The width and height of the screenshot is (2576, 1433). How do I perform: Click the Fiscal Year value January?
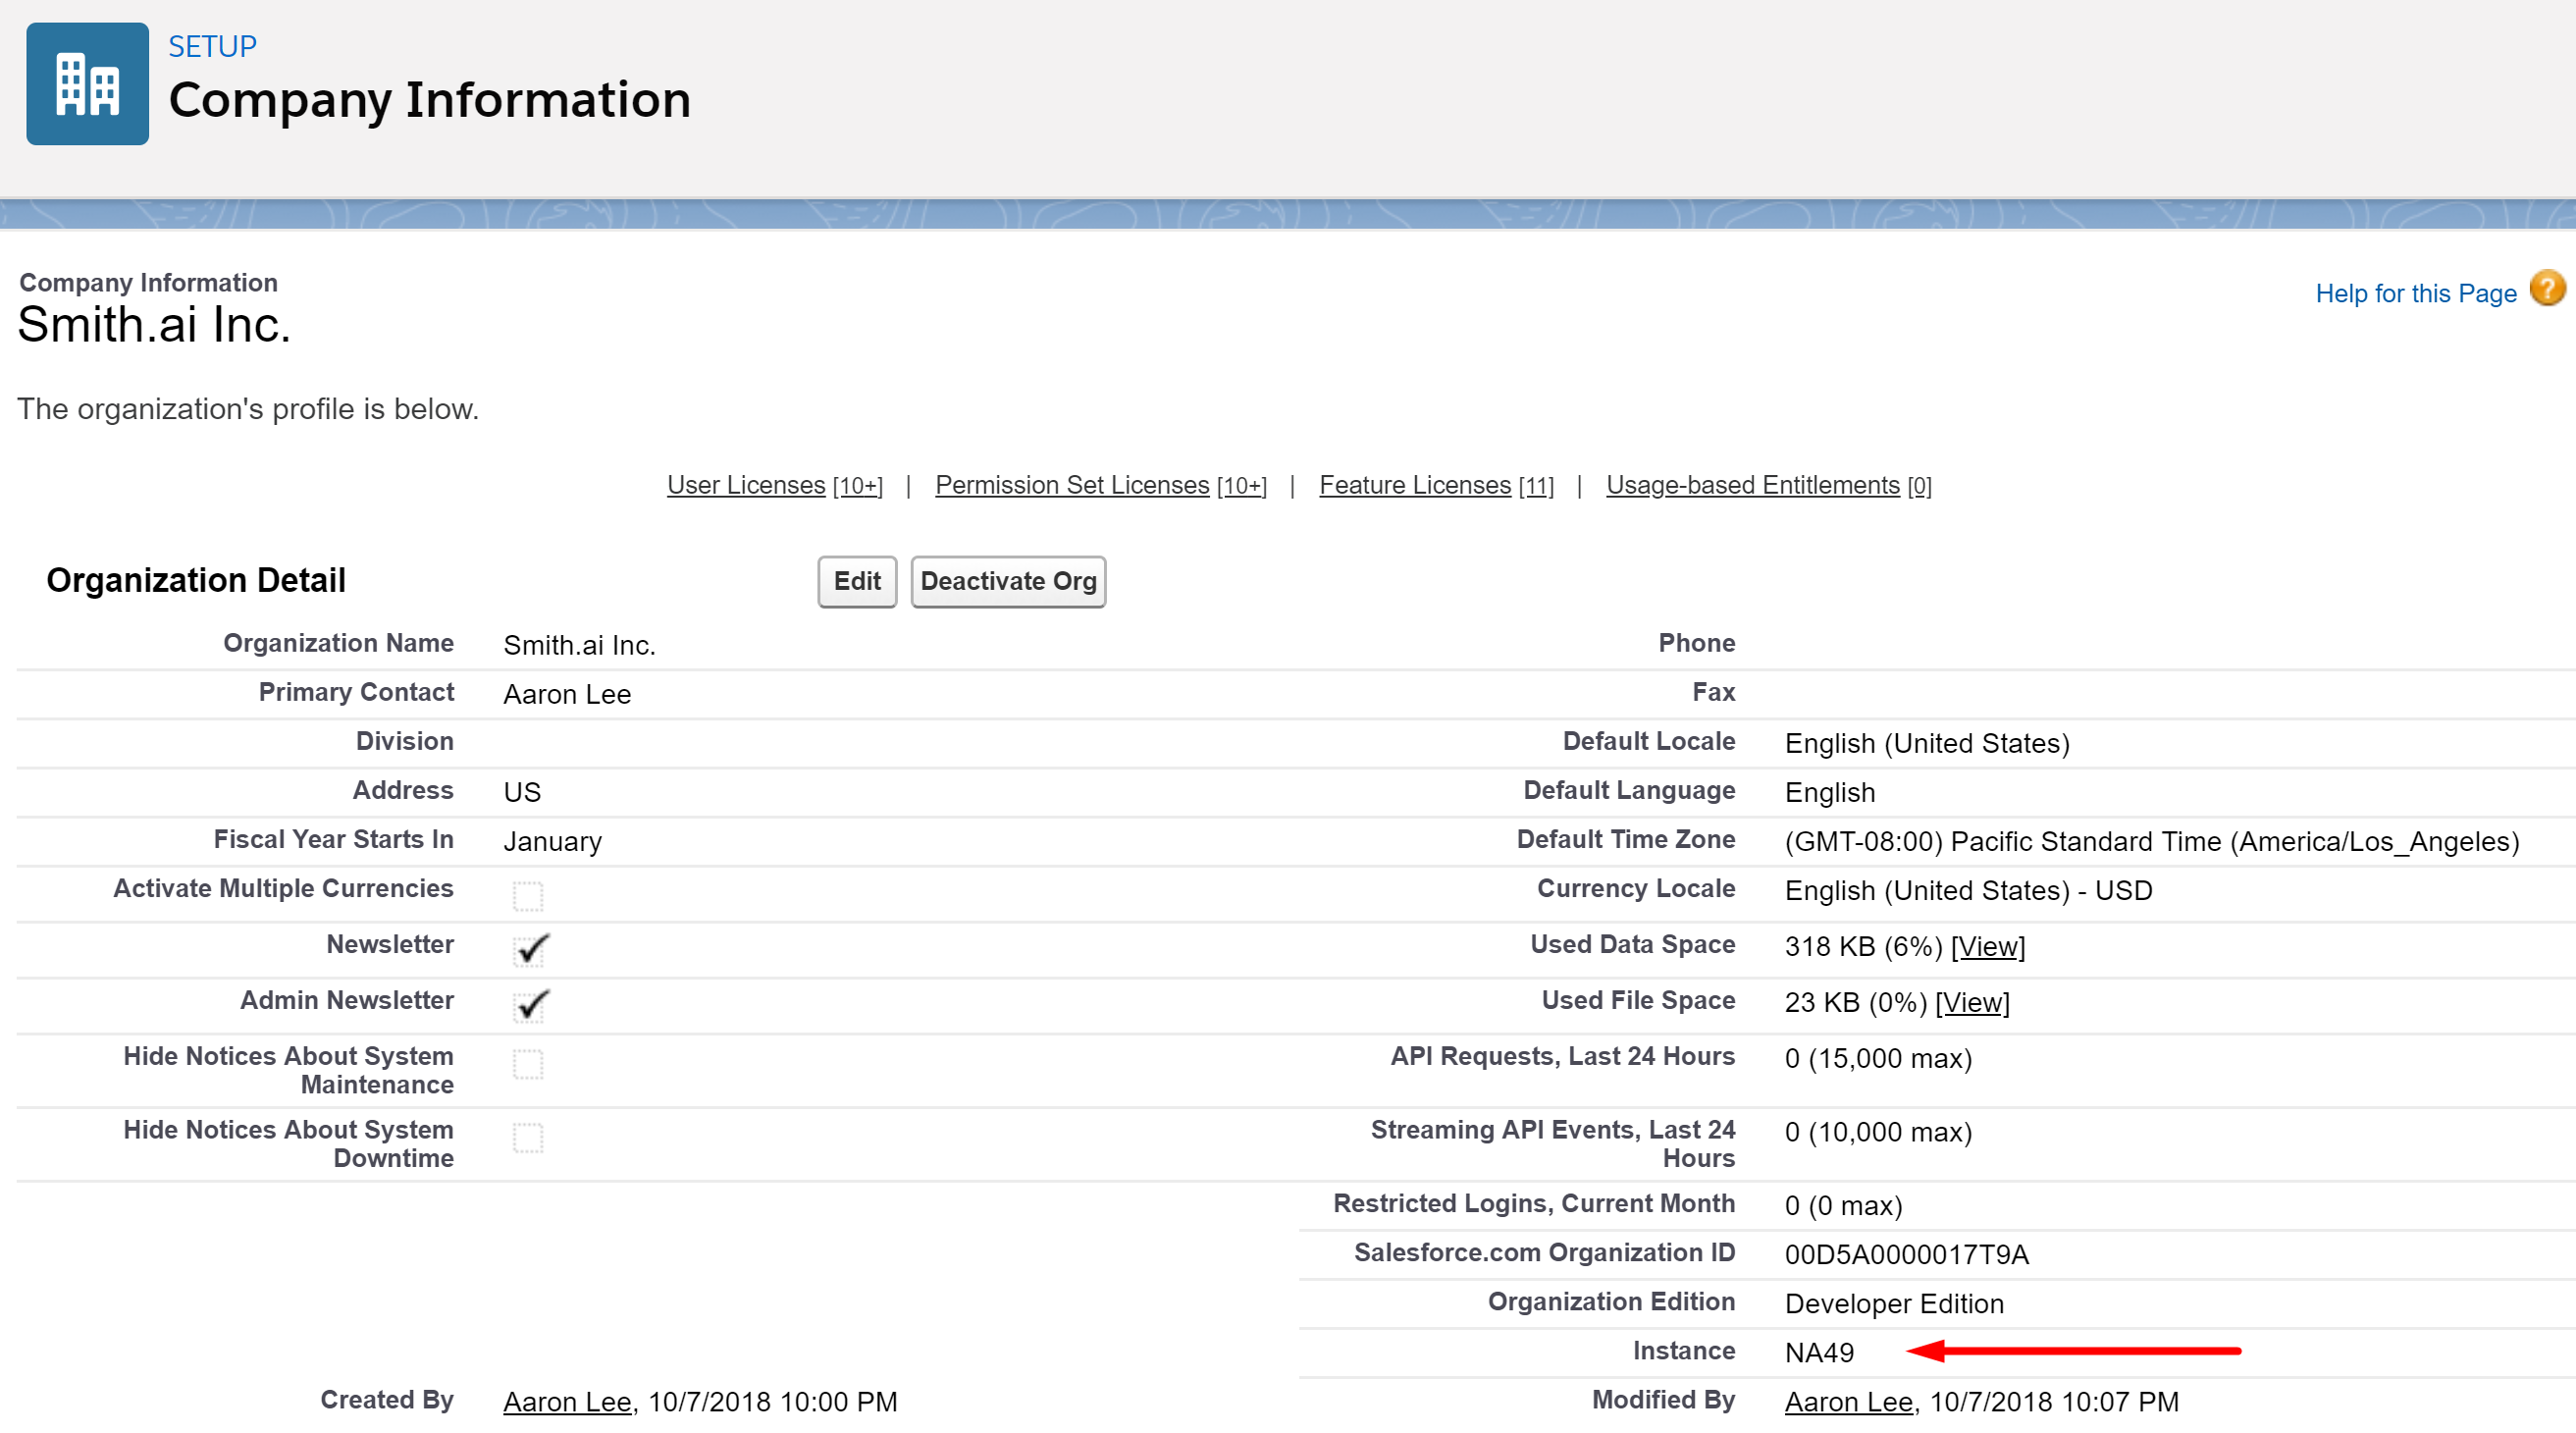click(552, 842)
